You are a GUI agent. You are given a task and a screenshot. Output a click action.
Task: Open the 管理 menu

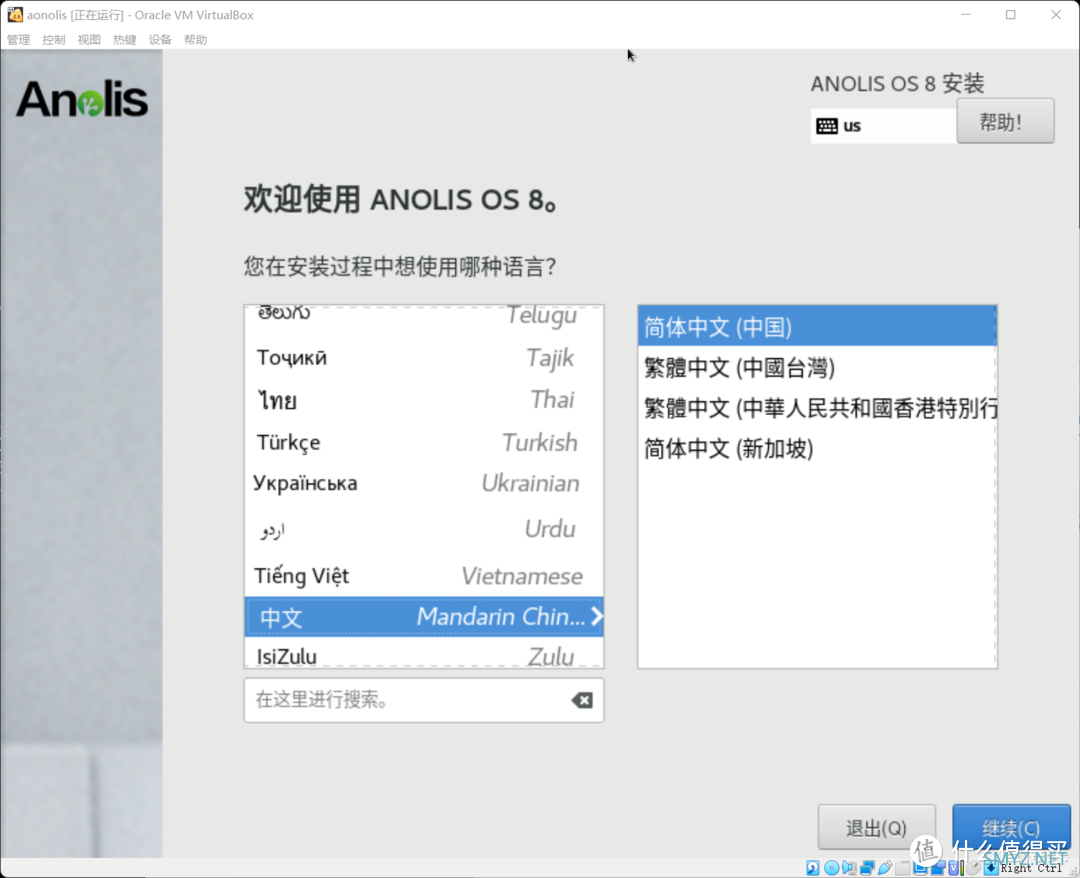coord(19,40)
